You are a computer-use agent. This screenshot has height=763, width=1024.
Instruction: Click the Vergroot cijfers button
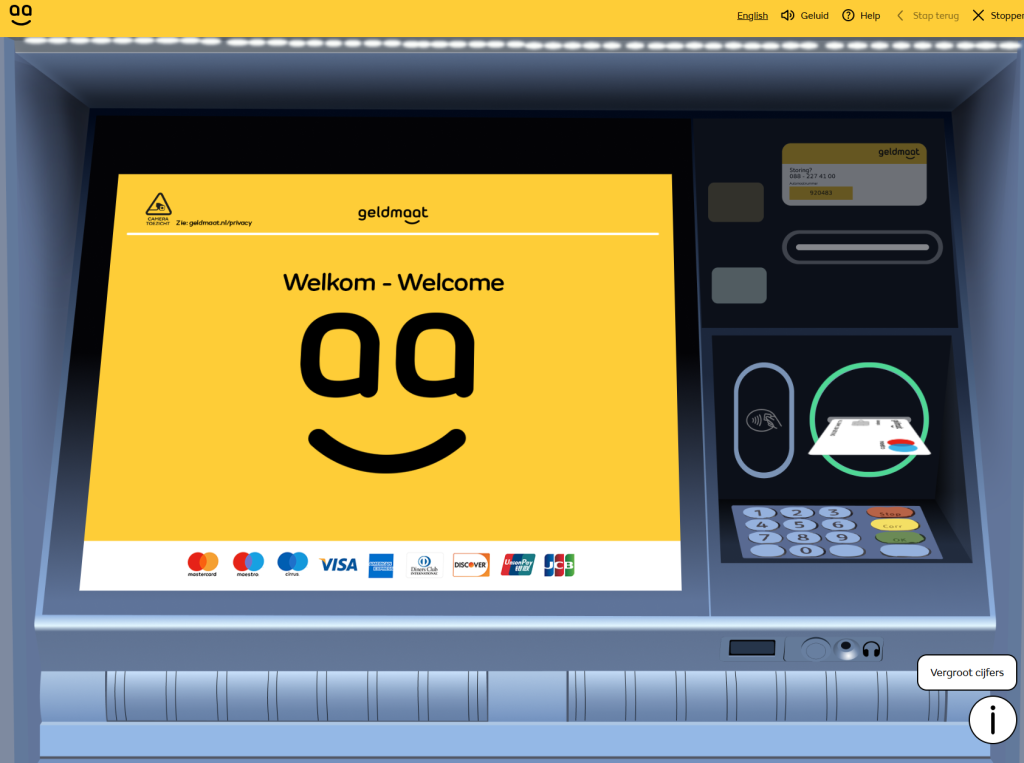[x=967, y=672]
